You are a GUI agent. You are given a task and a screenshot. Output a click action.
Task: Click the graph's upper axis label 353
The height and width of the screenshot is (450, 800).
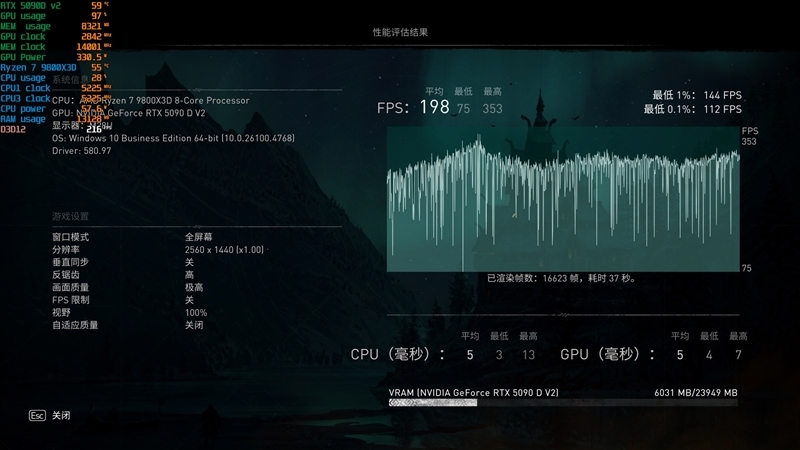click(x=749, y=141)
